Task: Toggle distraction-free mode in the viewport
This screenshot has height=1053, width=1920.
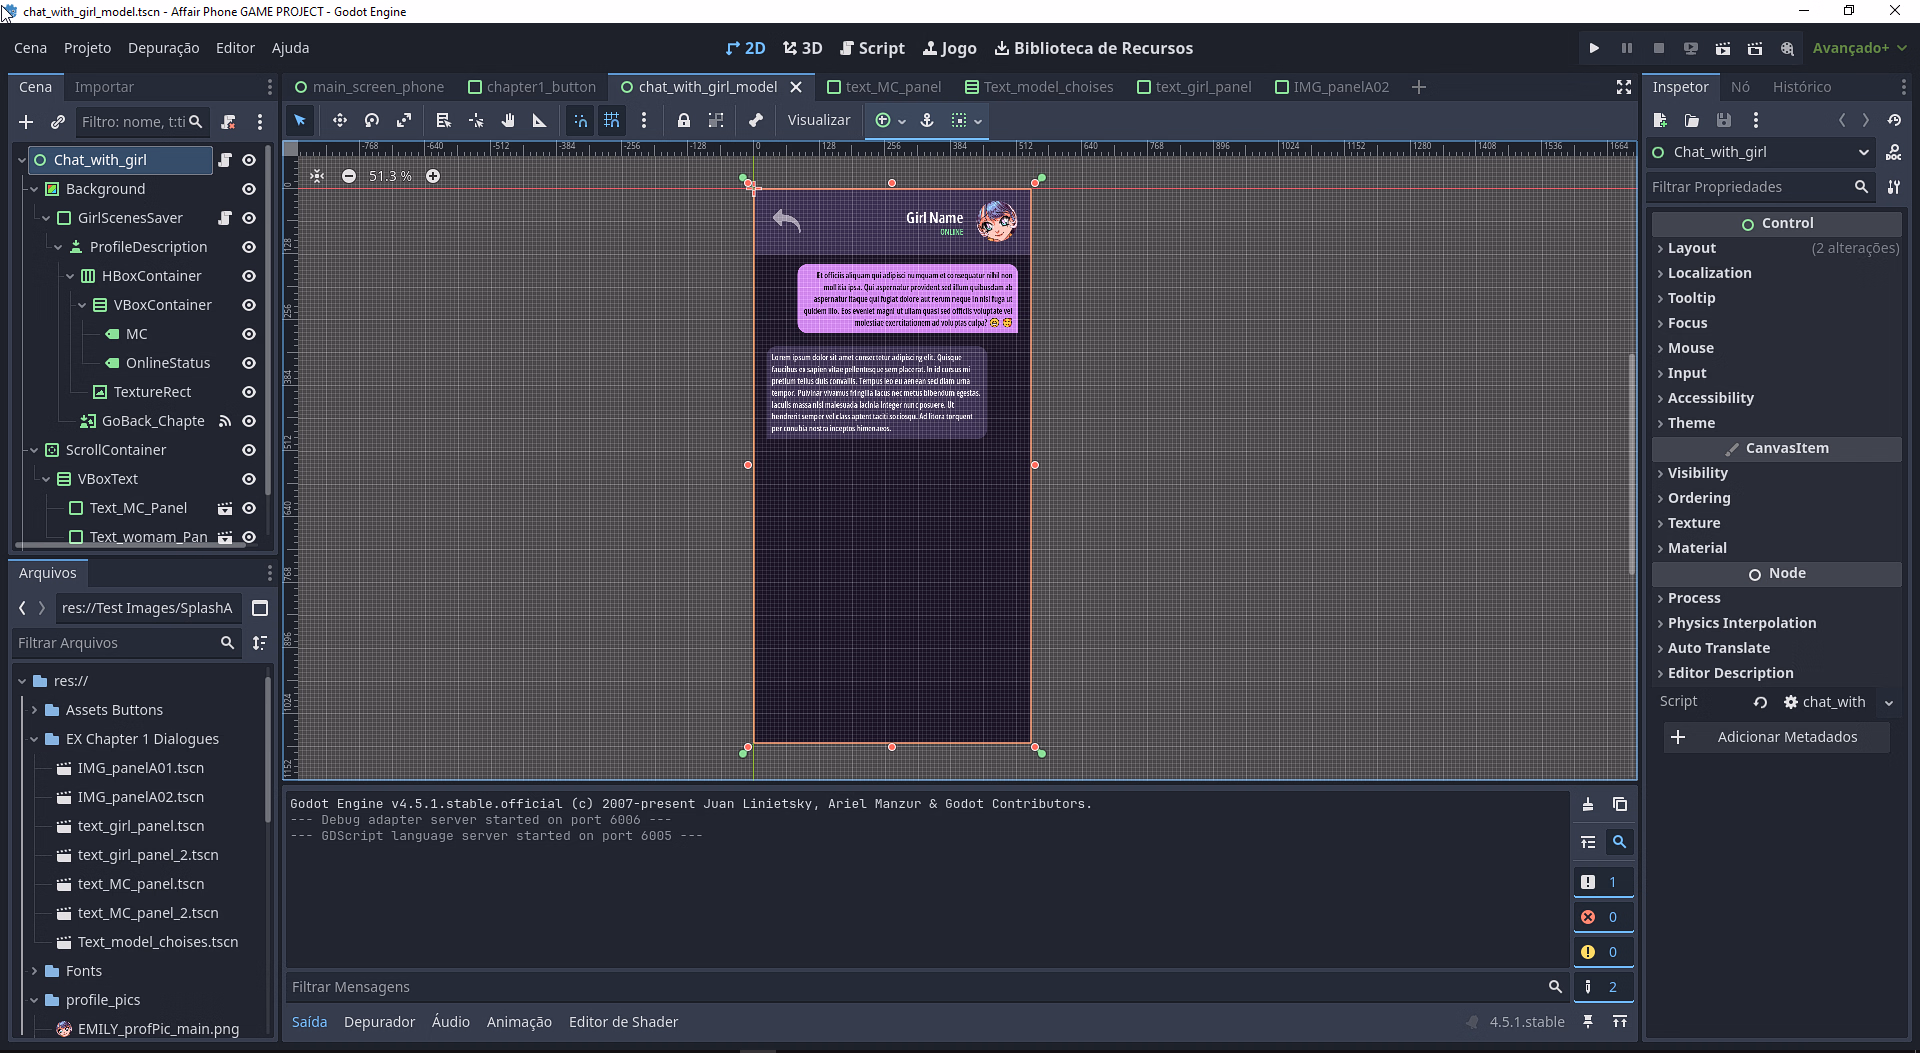Action: [1624, 88]
